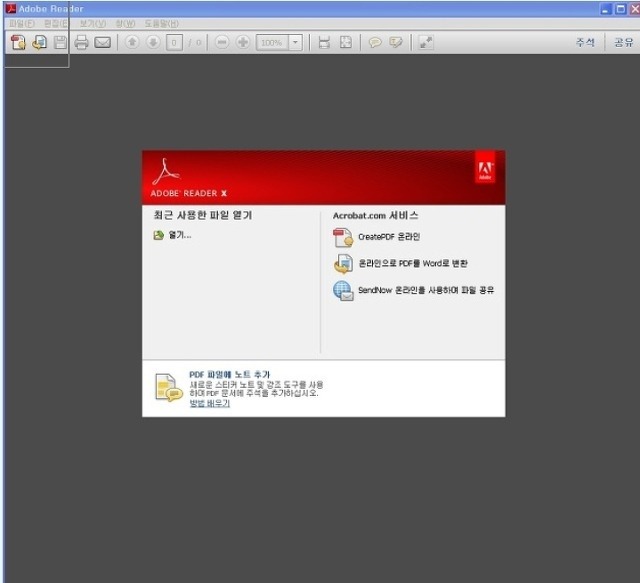
Task: Click the fit full page icon
Action: 346,42
